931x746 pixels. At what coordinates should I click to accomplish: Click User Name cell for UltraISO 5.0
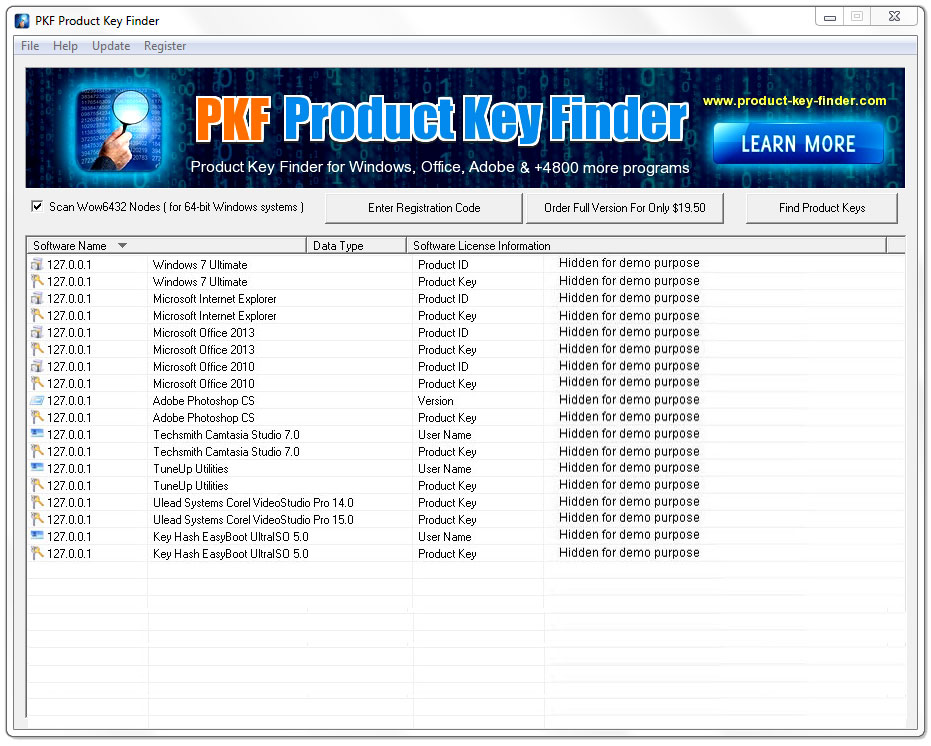click(444, 537)
